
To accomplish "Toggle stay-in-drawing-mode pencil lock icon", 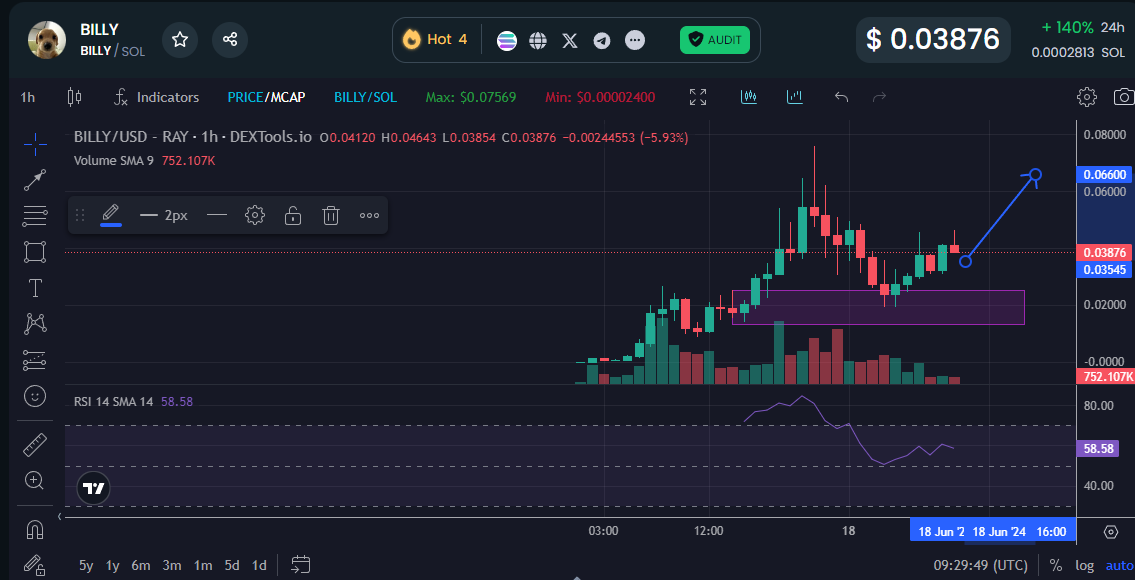I will pos(35,564).
